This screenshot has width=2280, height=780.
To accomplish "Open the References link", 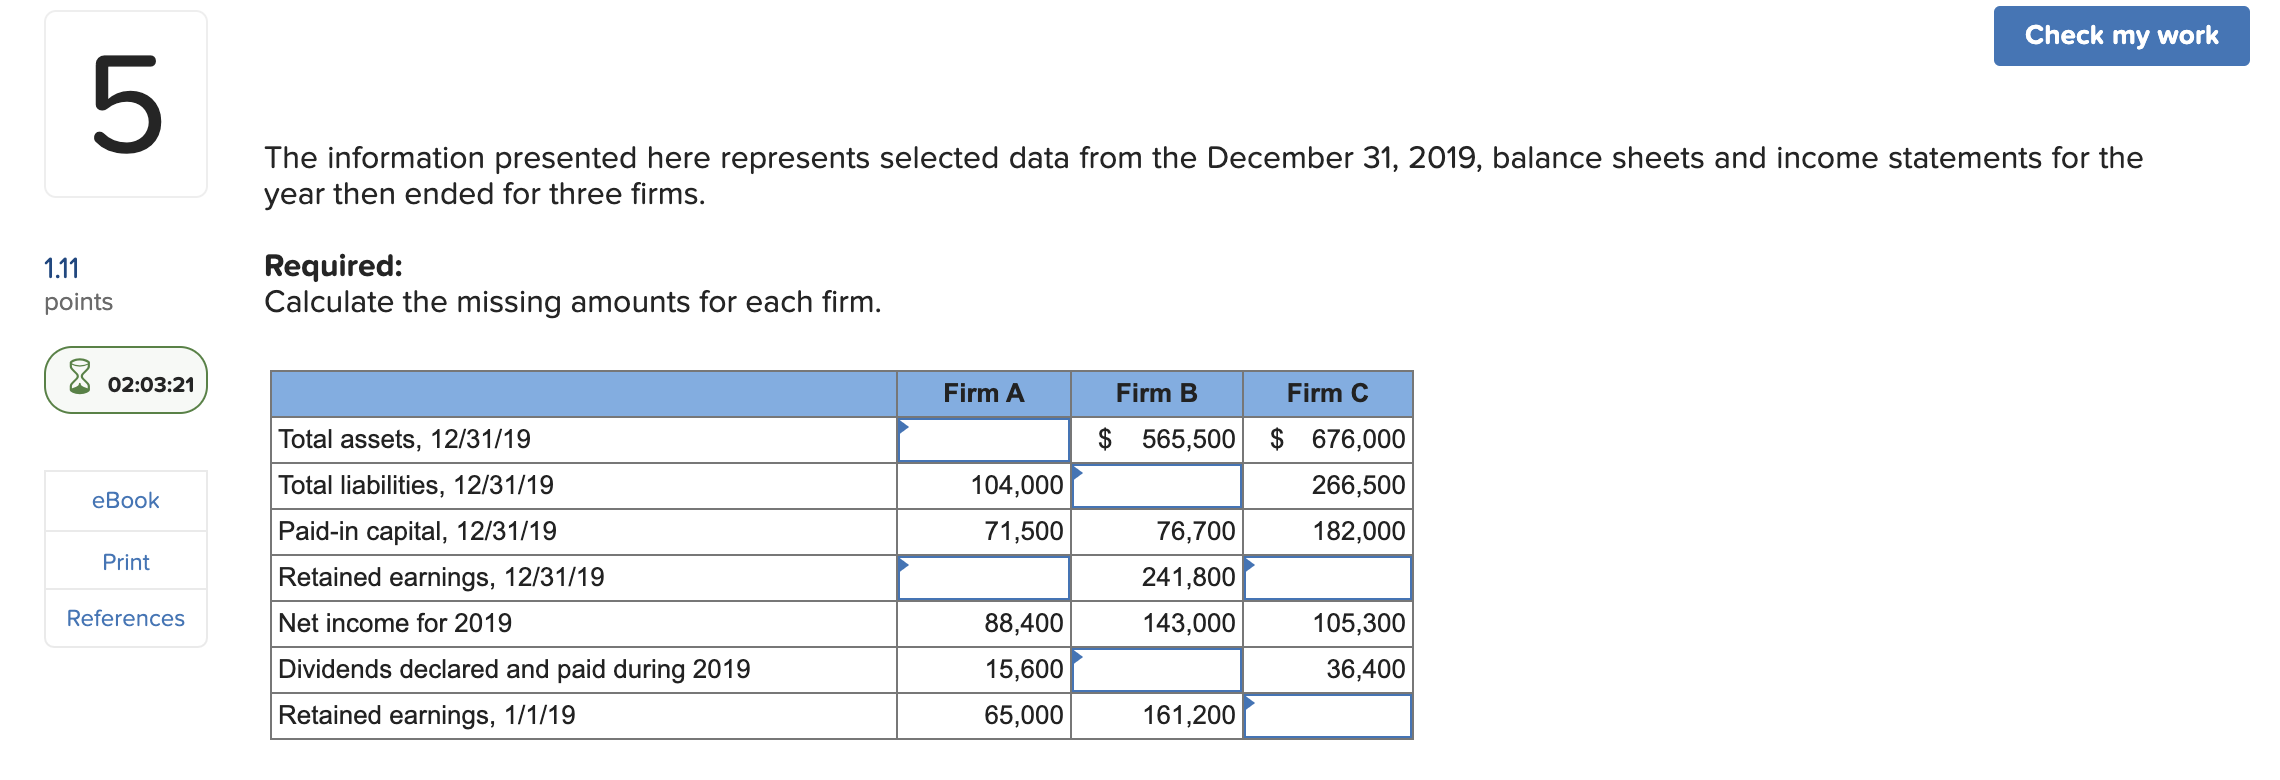I will 125,618.
